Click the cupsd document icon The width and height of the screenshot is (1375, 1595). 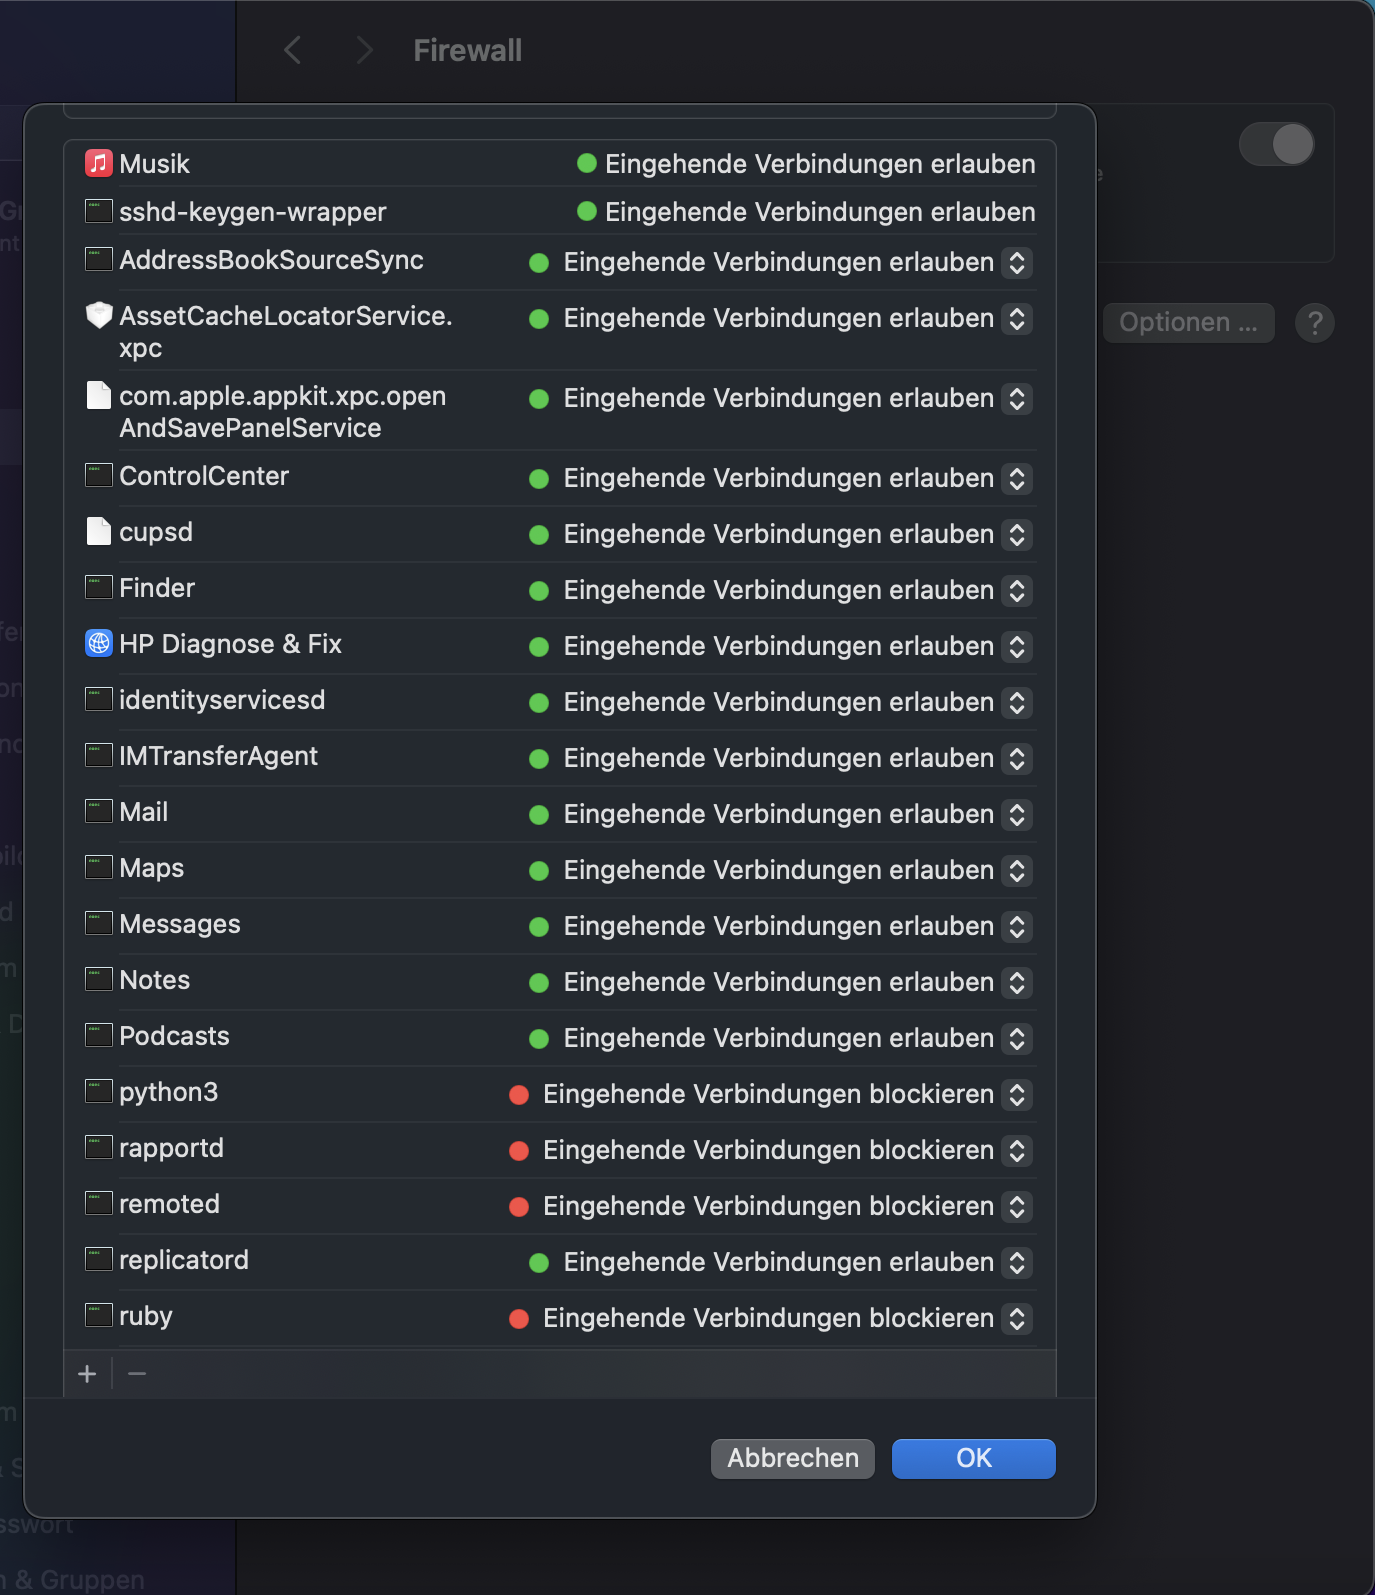click(98, 531)
